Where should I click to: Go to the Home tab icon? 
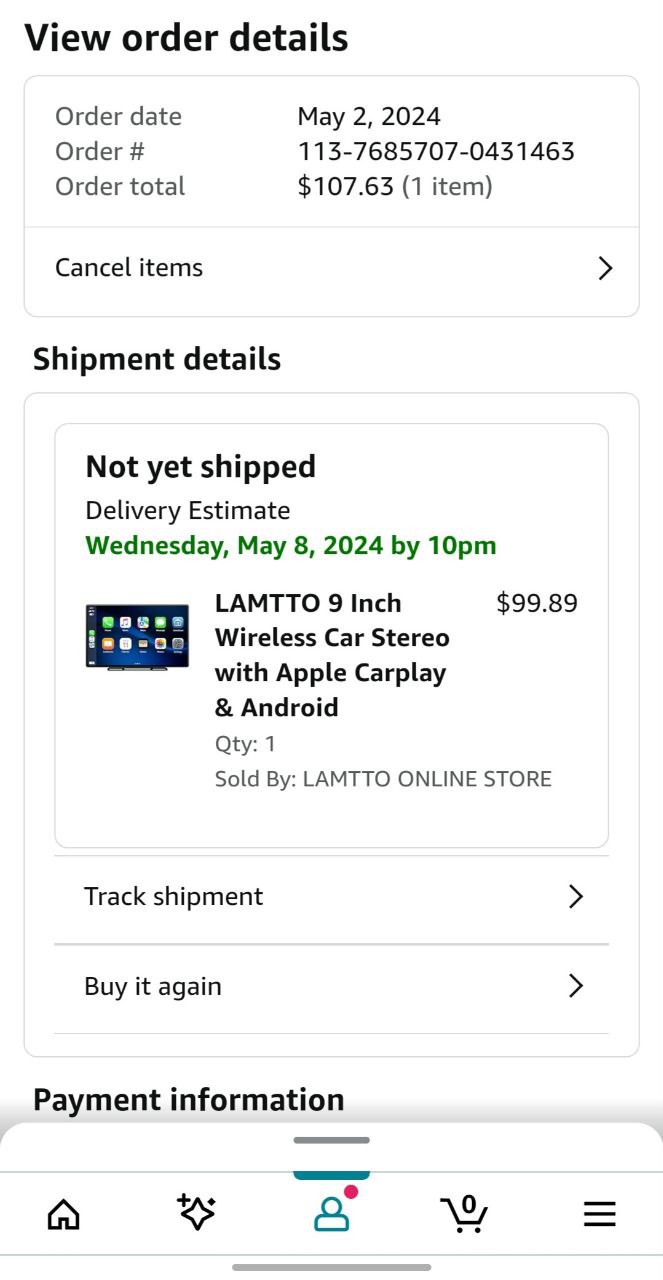point(64,1214)
